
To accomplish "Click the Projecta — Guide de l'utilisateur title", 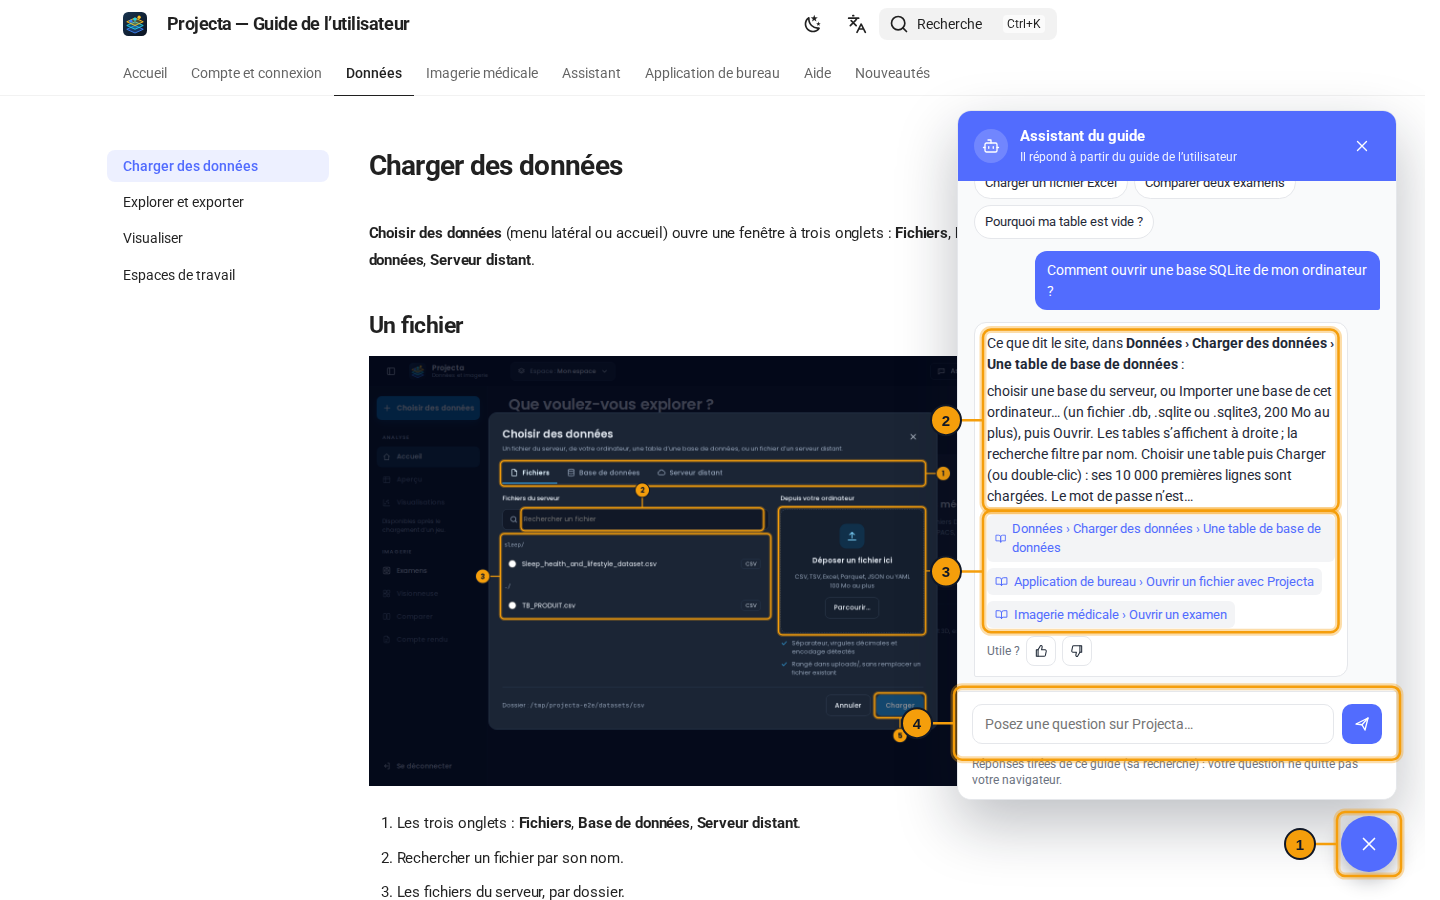I will pyautogui.click(x=288, y=24).
